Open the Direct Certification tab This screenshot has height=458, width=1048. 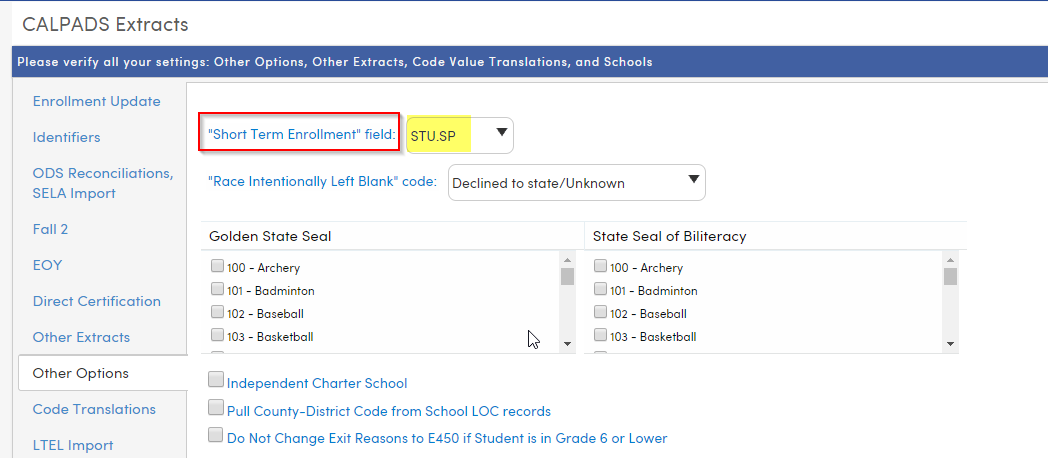[97, 302]
